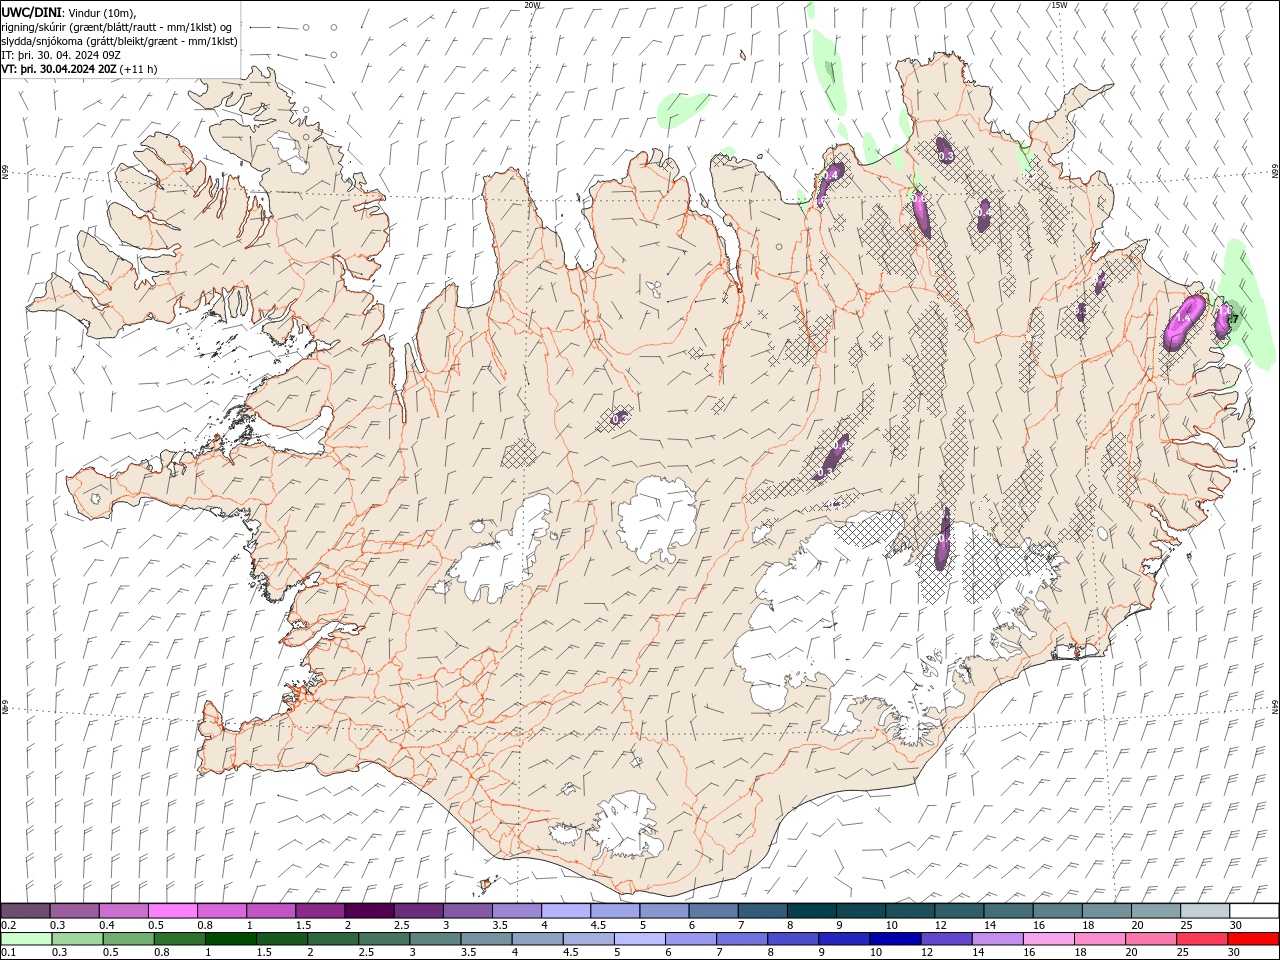
Task: Click the light purple 14 swatch, lower legend
Action: click(x=996, y=939)
